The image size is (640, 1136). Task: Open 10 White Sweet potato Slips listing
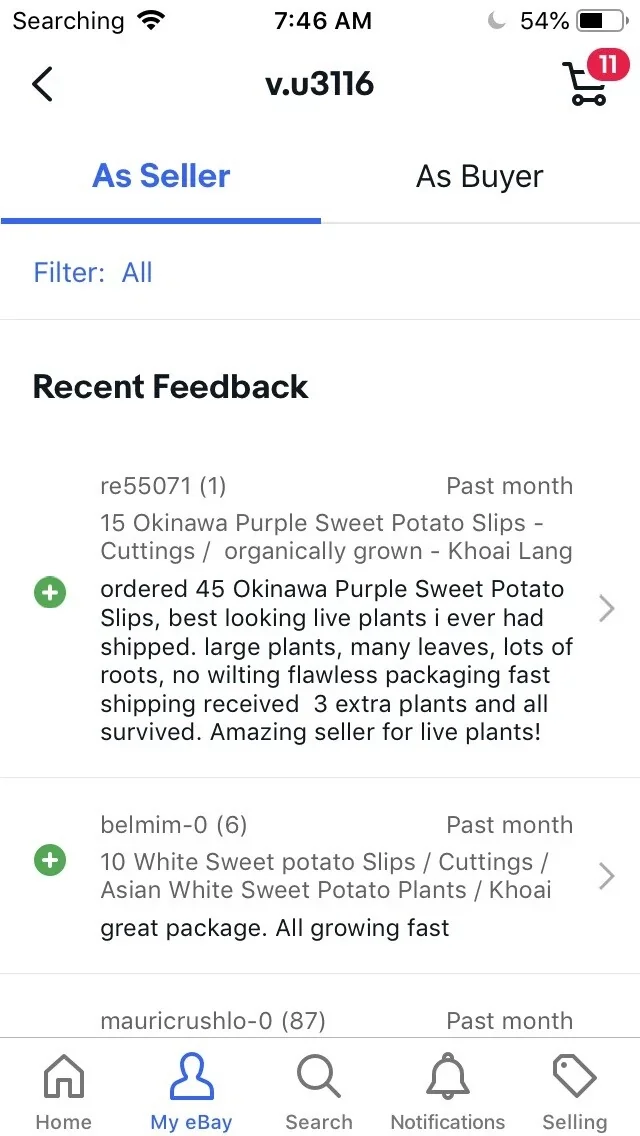pos(325,876)
